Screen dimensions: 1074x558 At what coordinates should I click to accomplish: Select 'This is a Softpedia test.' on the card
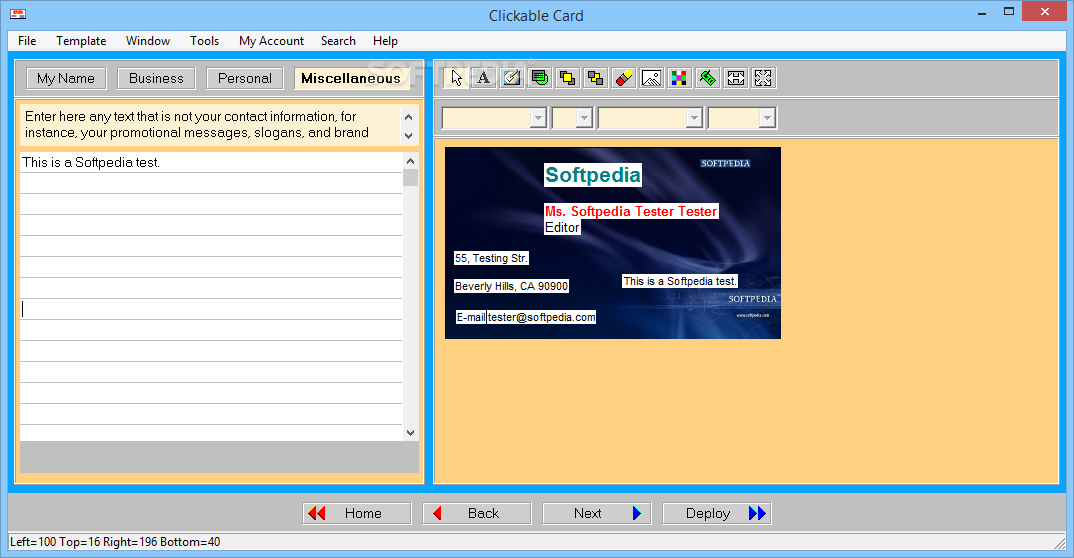point(679,281)
